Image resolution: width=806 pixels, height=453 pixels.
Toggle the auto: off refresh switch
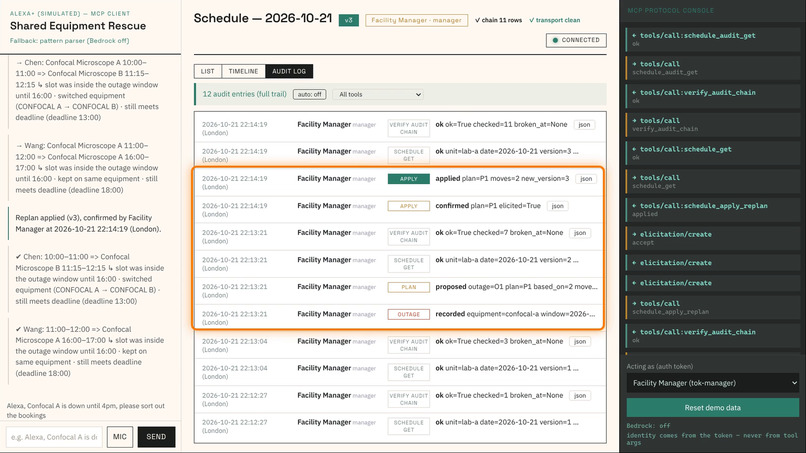[309, 94]
